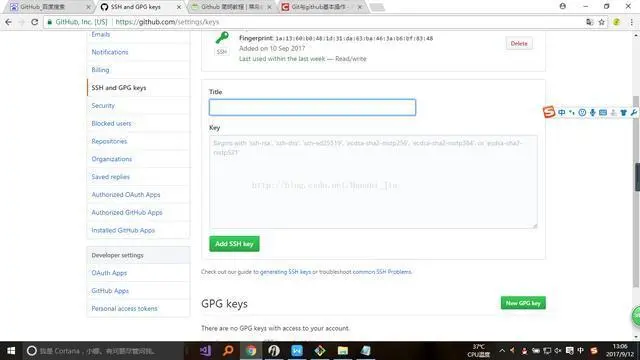640x360 pixels.
Task: Open Saved replies settings
Action: [111, 177]
